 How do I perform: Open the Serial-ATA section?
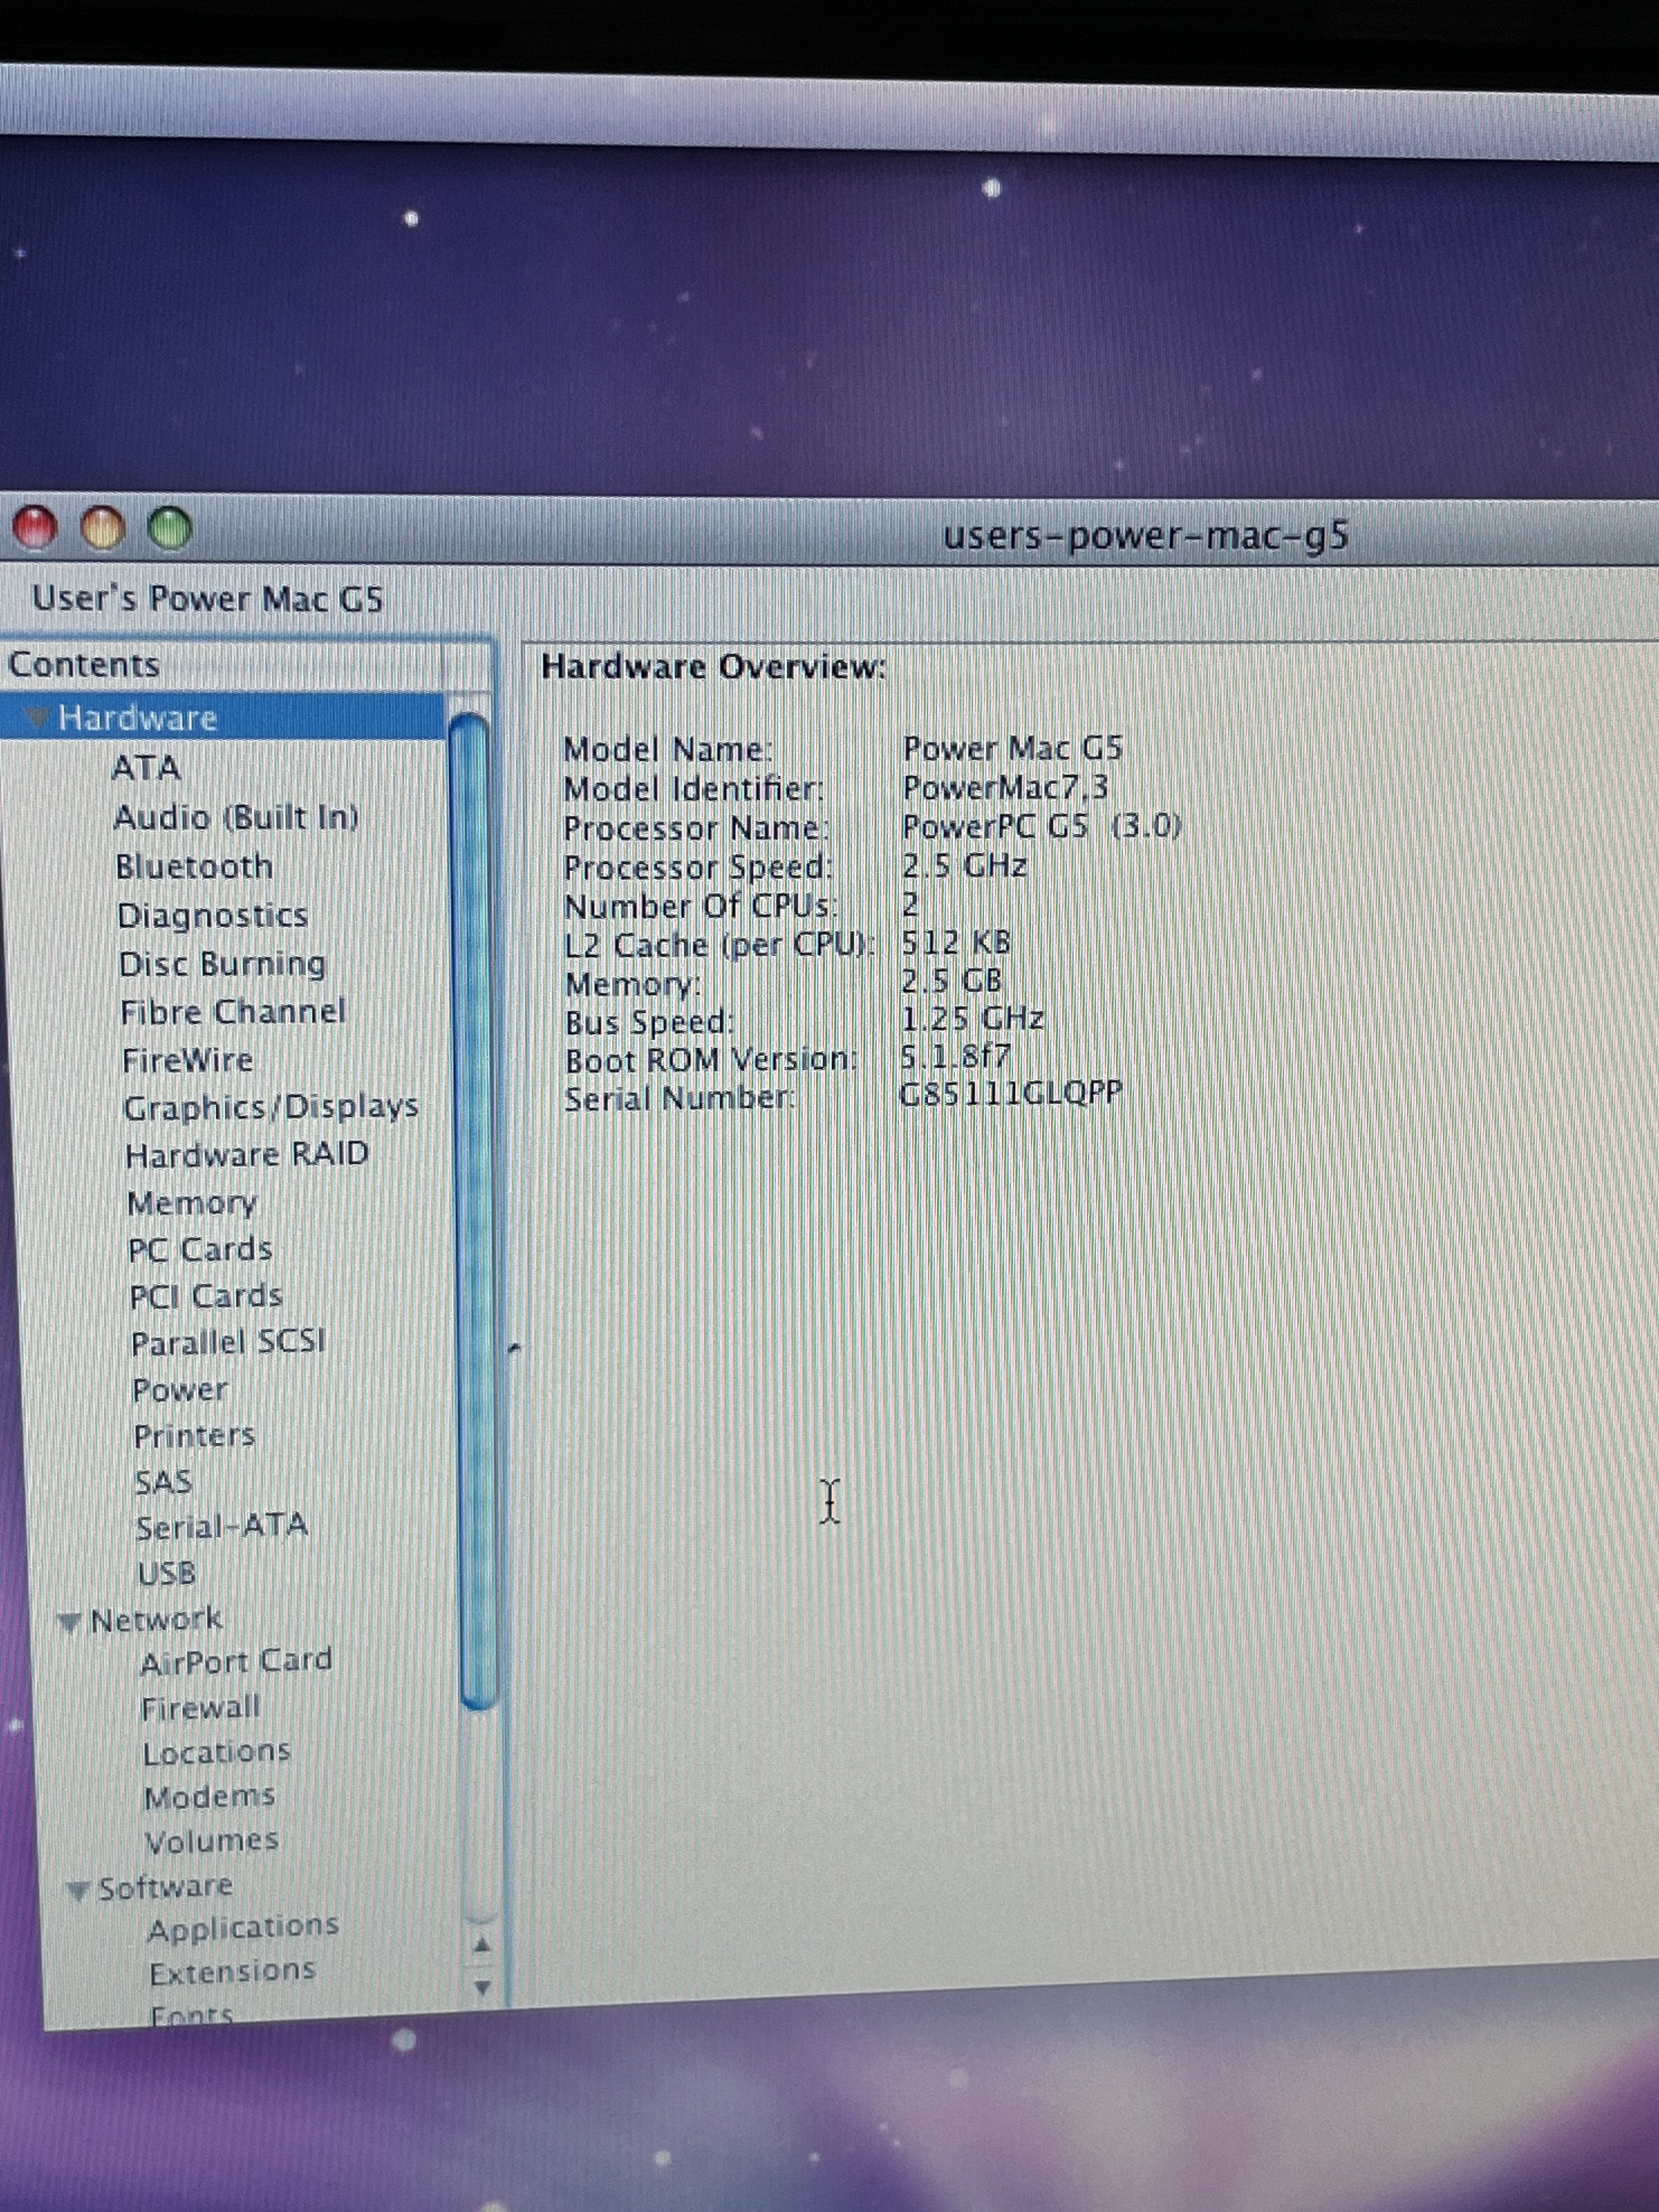222,1527
